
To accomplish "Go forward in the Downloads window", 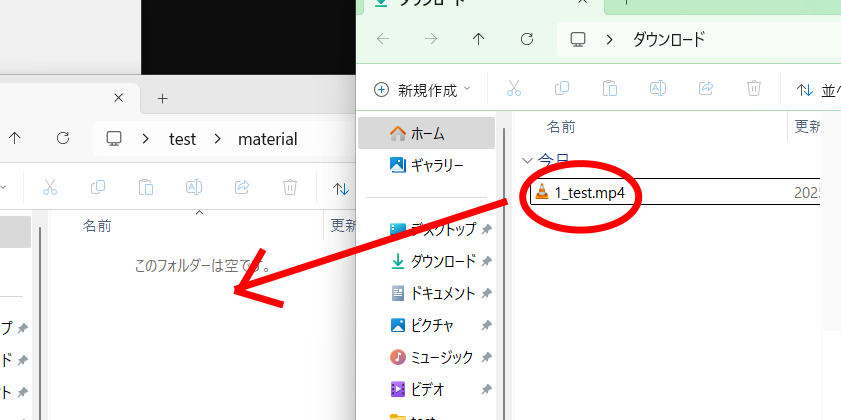I will [x=431, y=39].
